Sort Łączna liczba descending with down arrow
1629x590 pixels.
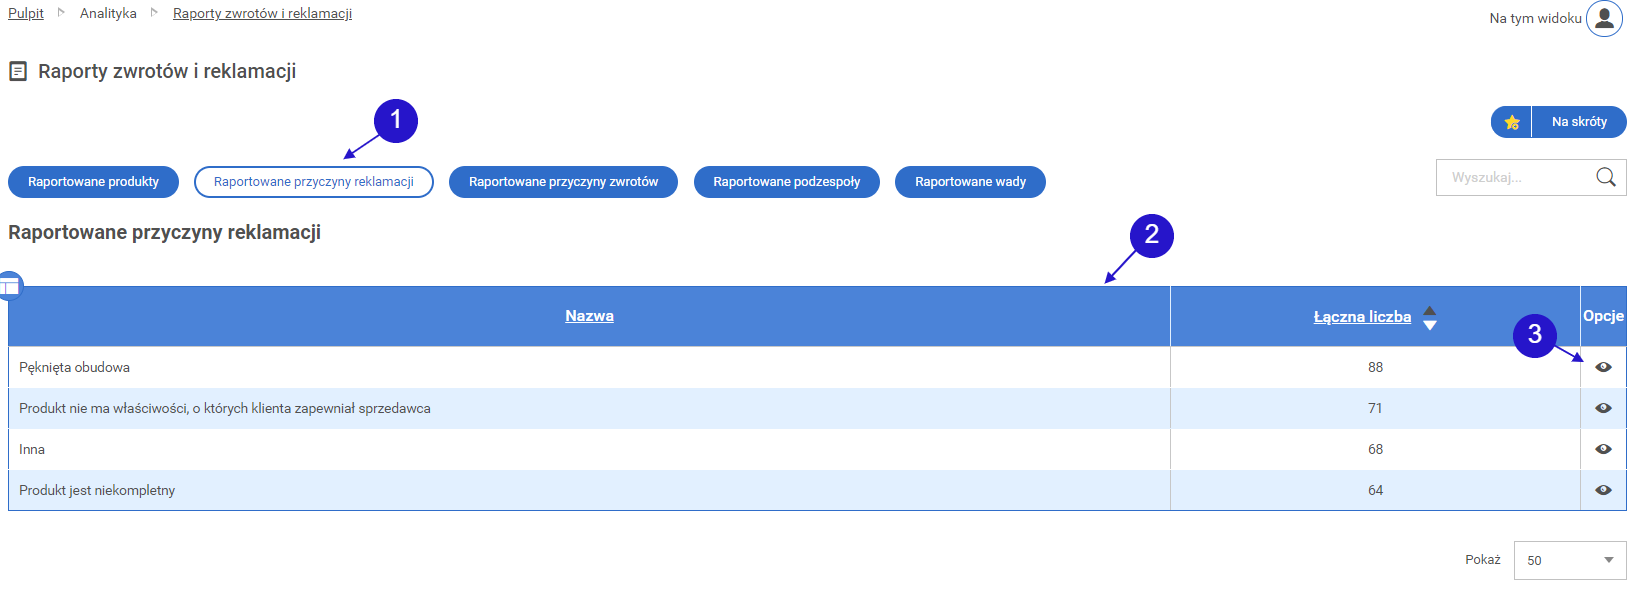pyautogui.click(x=1430, y=325)
